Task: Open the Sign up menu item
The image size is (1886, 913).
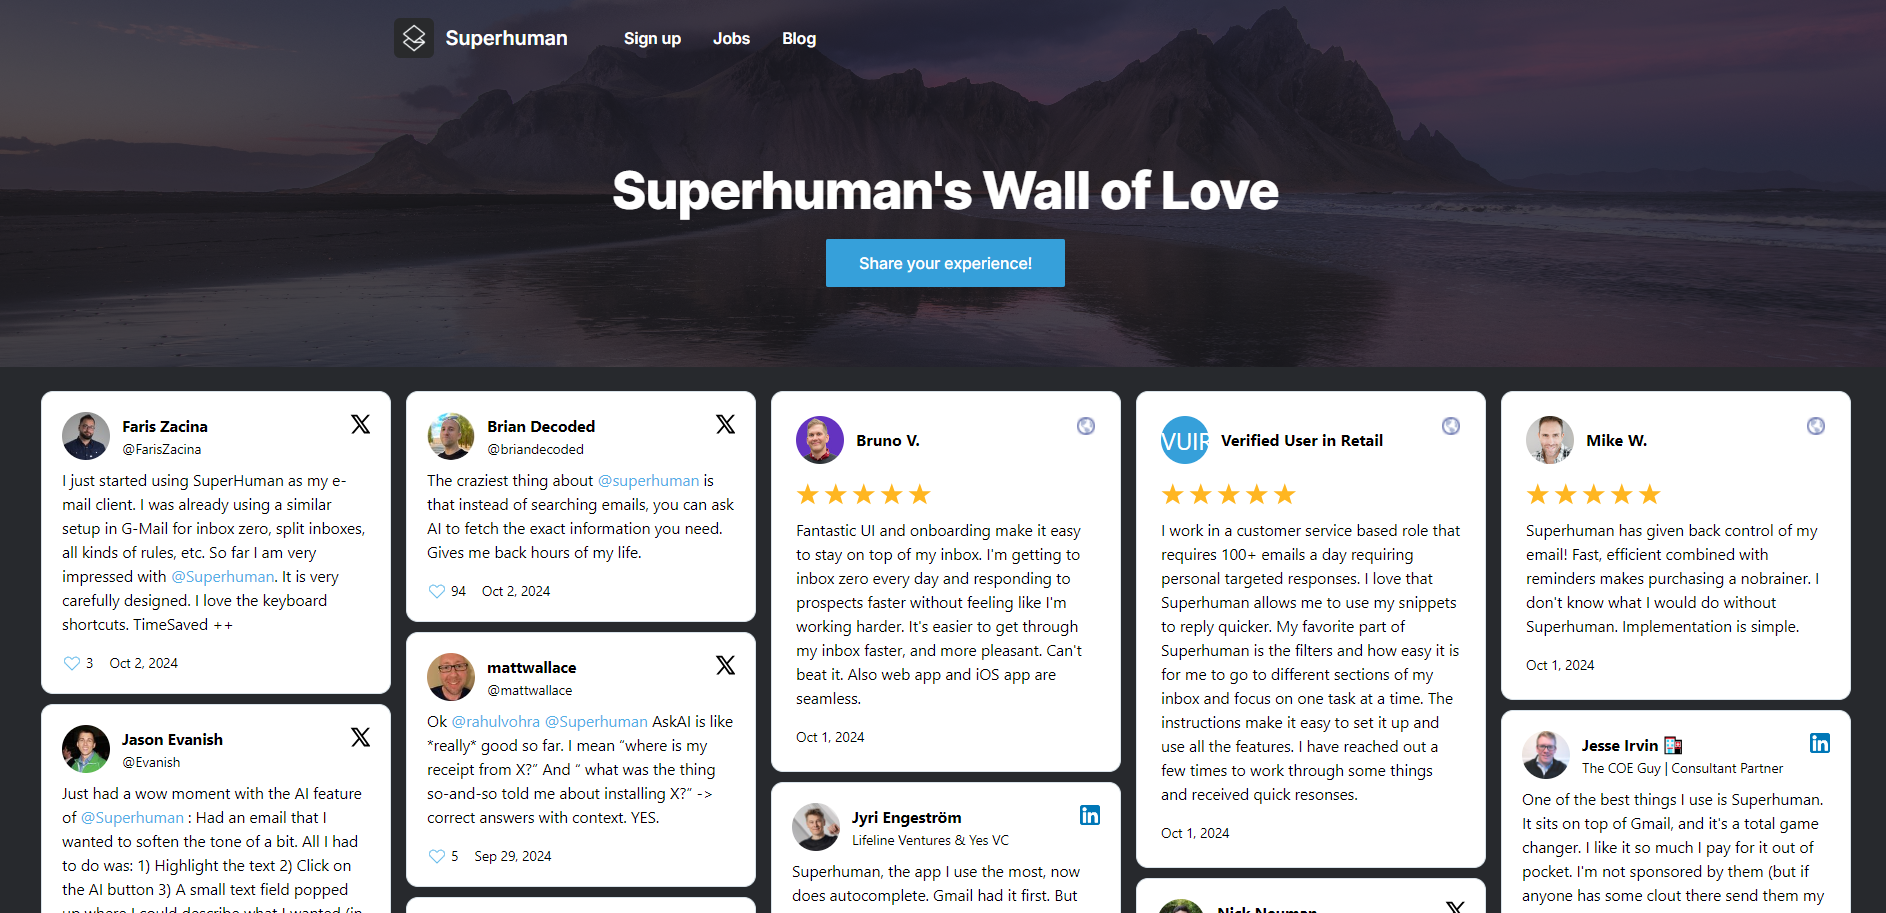Action: point(652,38)
